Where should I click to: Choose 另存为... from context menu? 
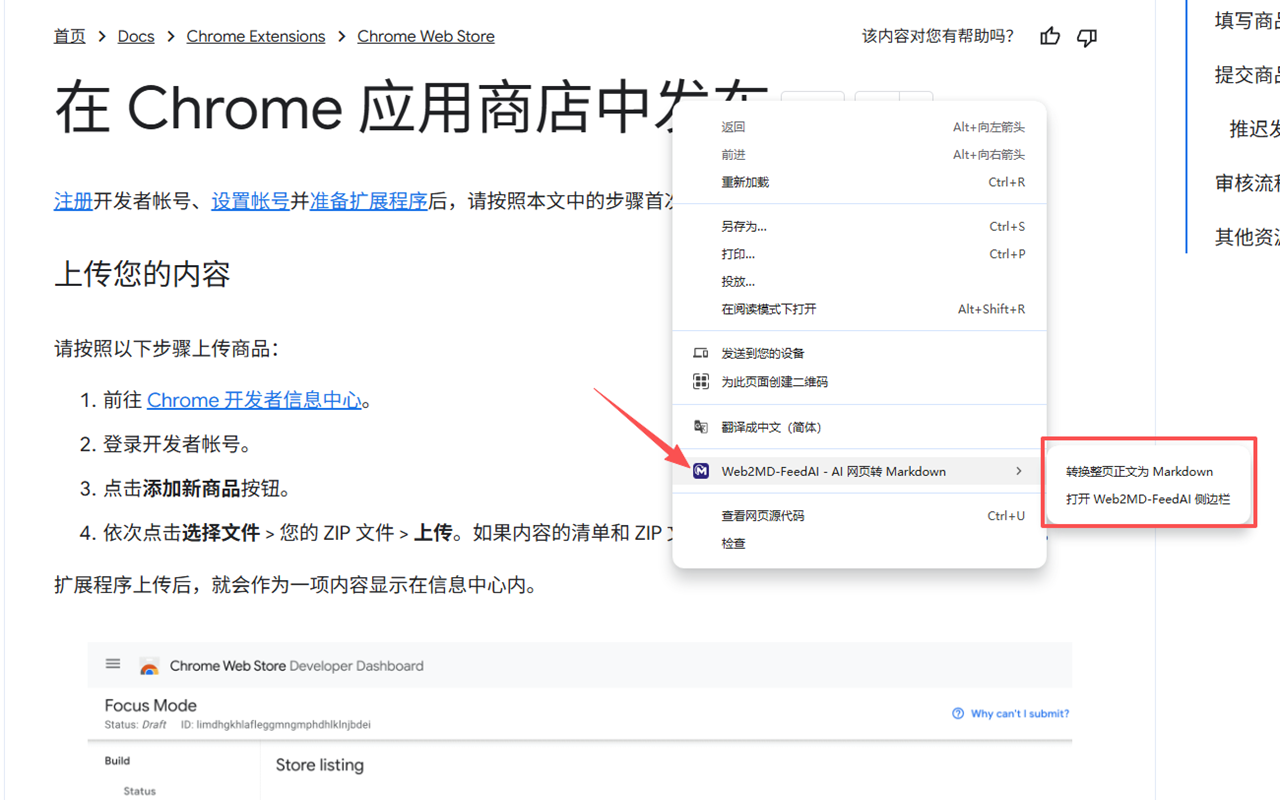coord(859,226)
